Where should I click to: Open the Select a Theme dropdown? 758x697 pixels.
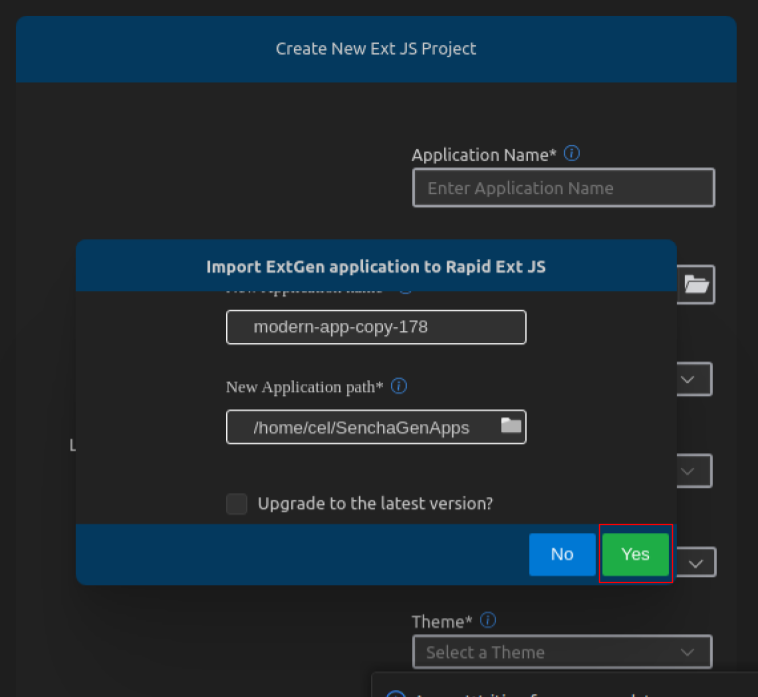click(x=562, y=652)
